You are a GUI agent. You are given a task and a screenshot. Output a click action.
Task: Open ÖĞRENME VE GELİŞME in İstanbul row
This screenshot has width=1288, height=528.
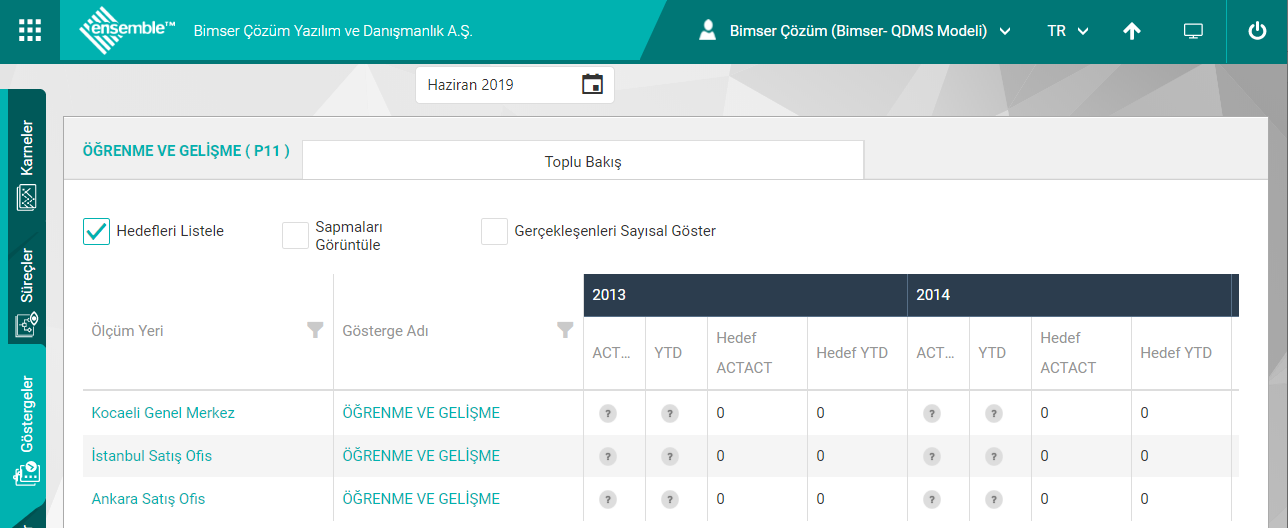point(421,456)
